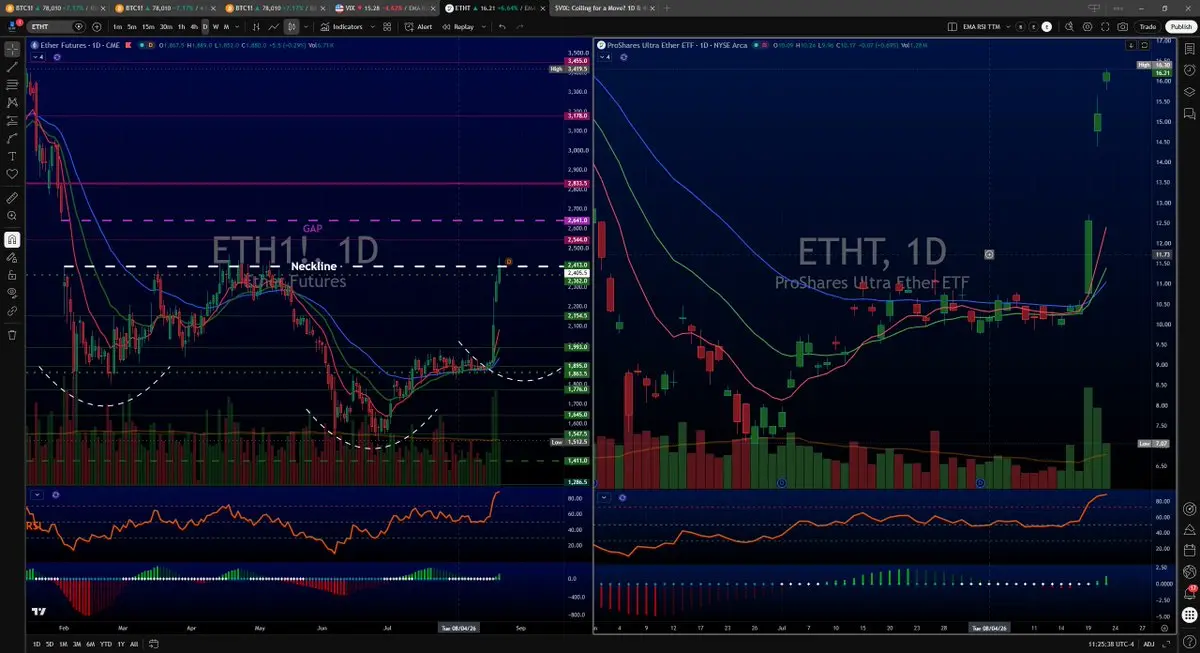Click the ETHT symbol search field
Image resolution: width=1200 pixels, height=653 pixels.
[x=56, y=26]
